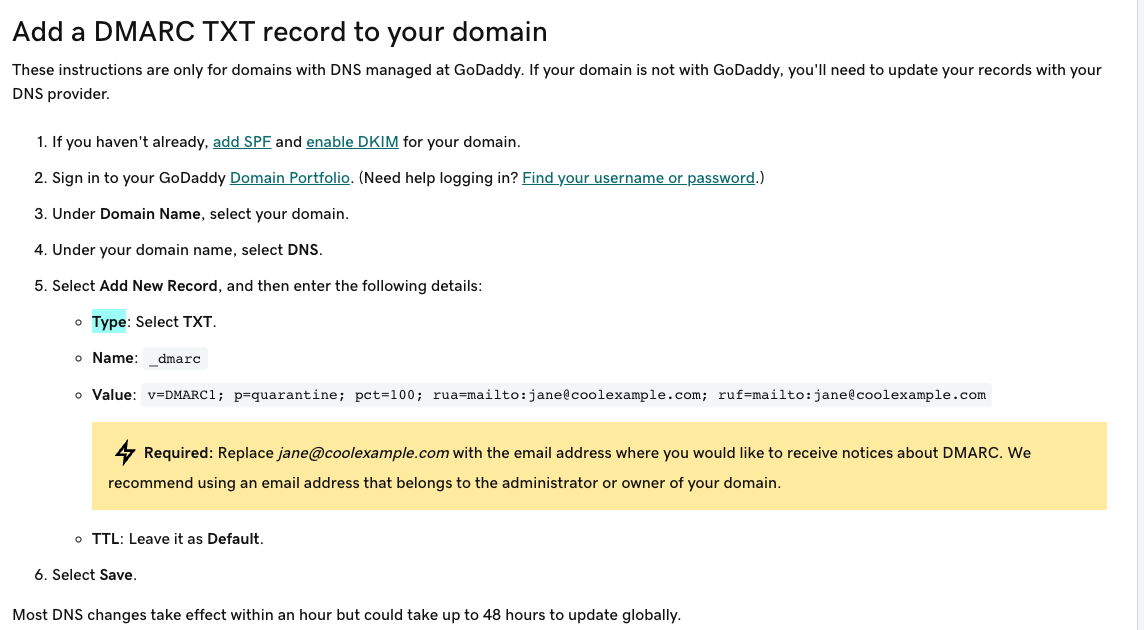The image size is (1144, 630).
Task: Click the v=DMARC1 value code block
Action: 566,395
